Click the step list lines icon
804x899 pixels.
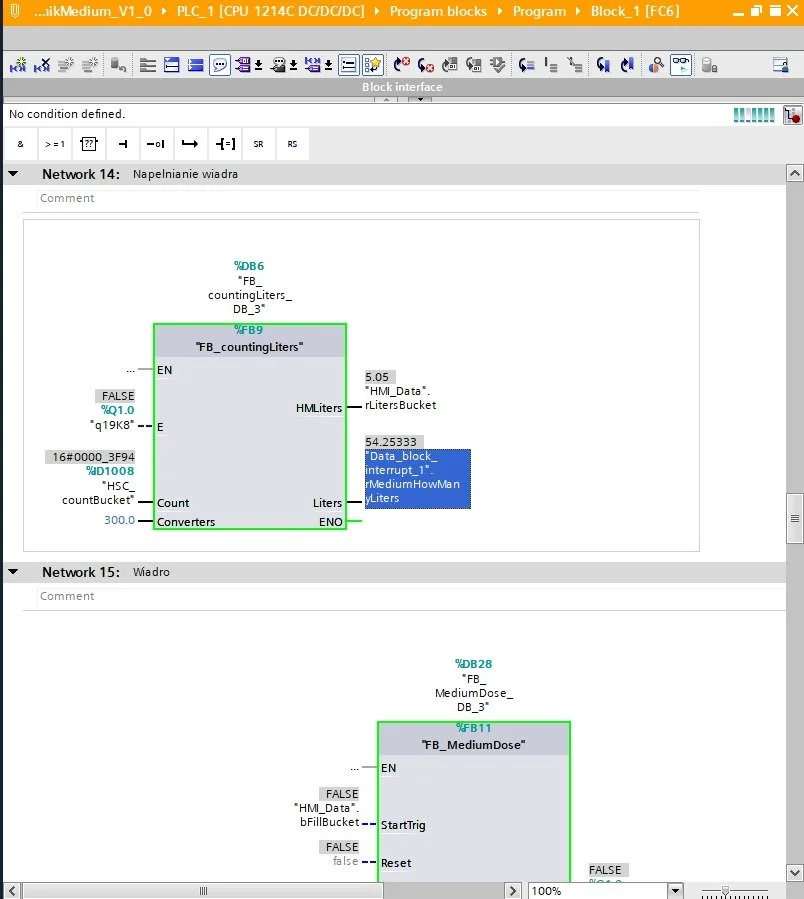point(551,65)
